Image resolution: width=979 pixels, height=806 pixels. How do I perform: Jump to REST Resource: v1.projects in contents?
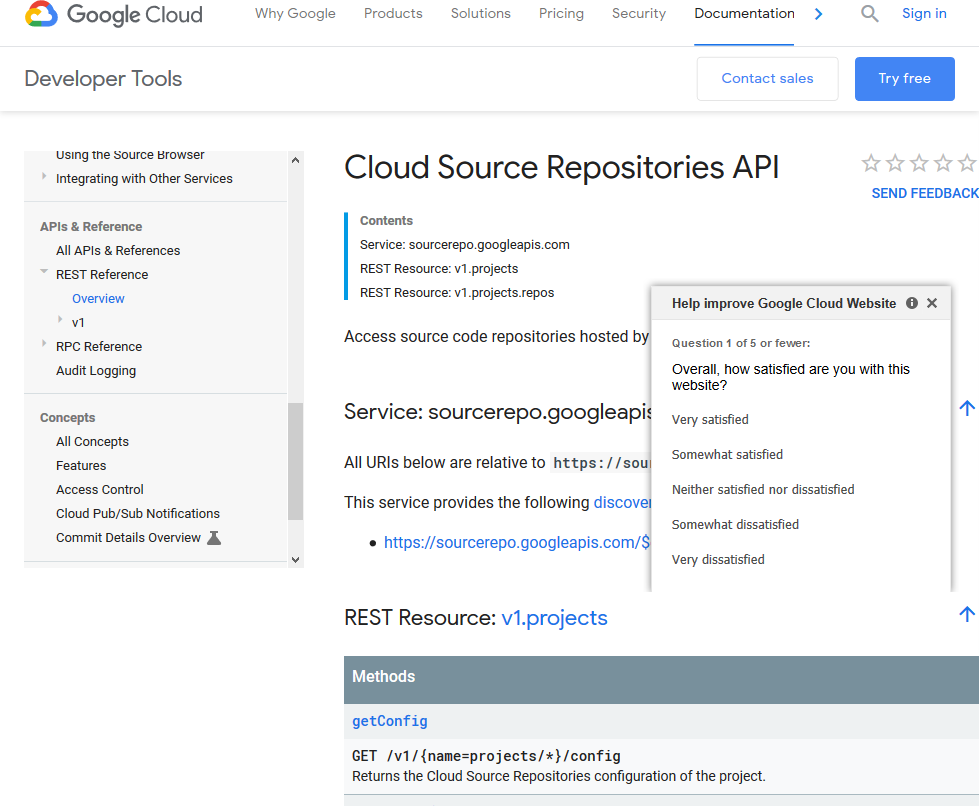[x=438, y=268]
